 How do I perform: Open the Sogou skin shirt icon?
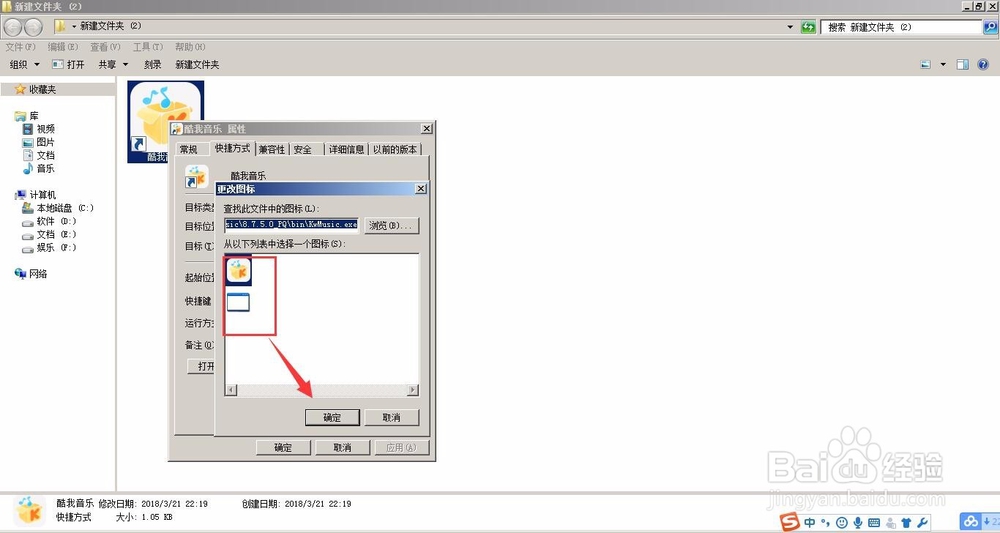tap(906, 523)
